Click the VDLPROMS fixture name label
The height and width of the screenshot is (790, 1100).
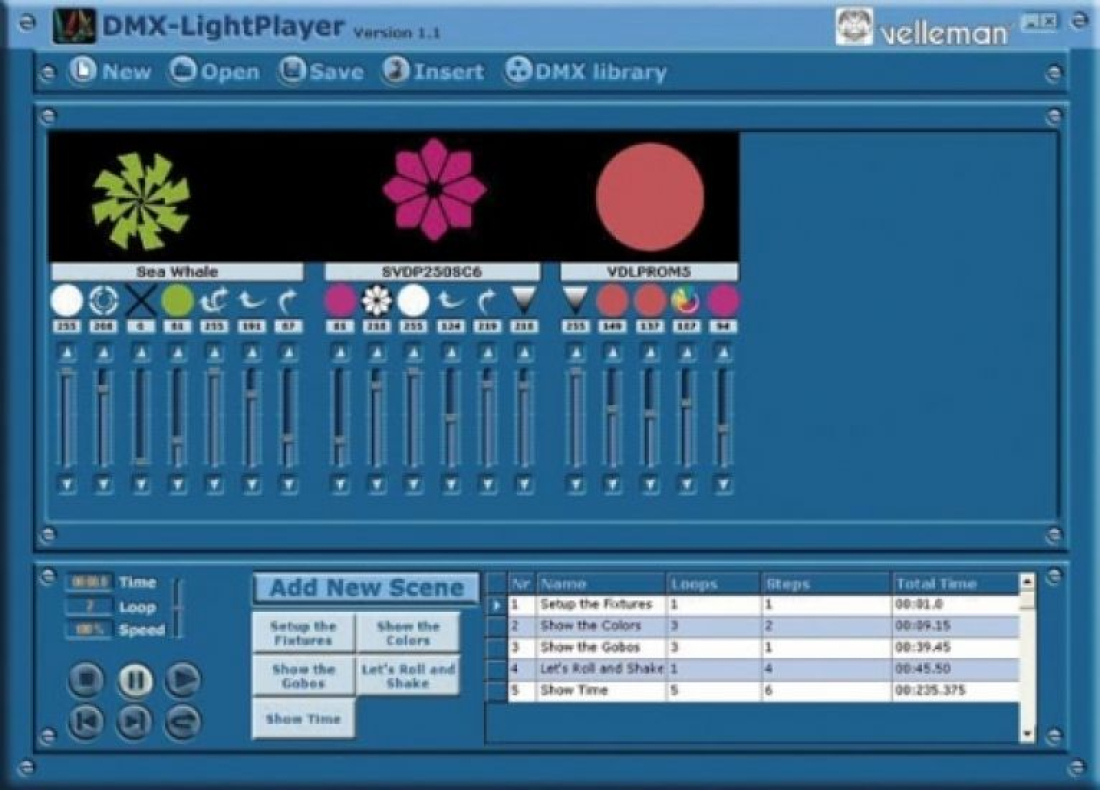(649, 272)
